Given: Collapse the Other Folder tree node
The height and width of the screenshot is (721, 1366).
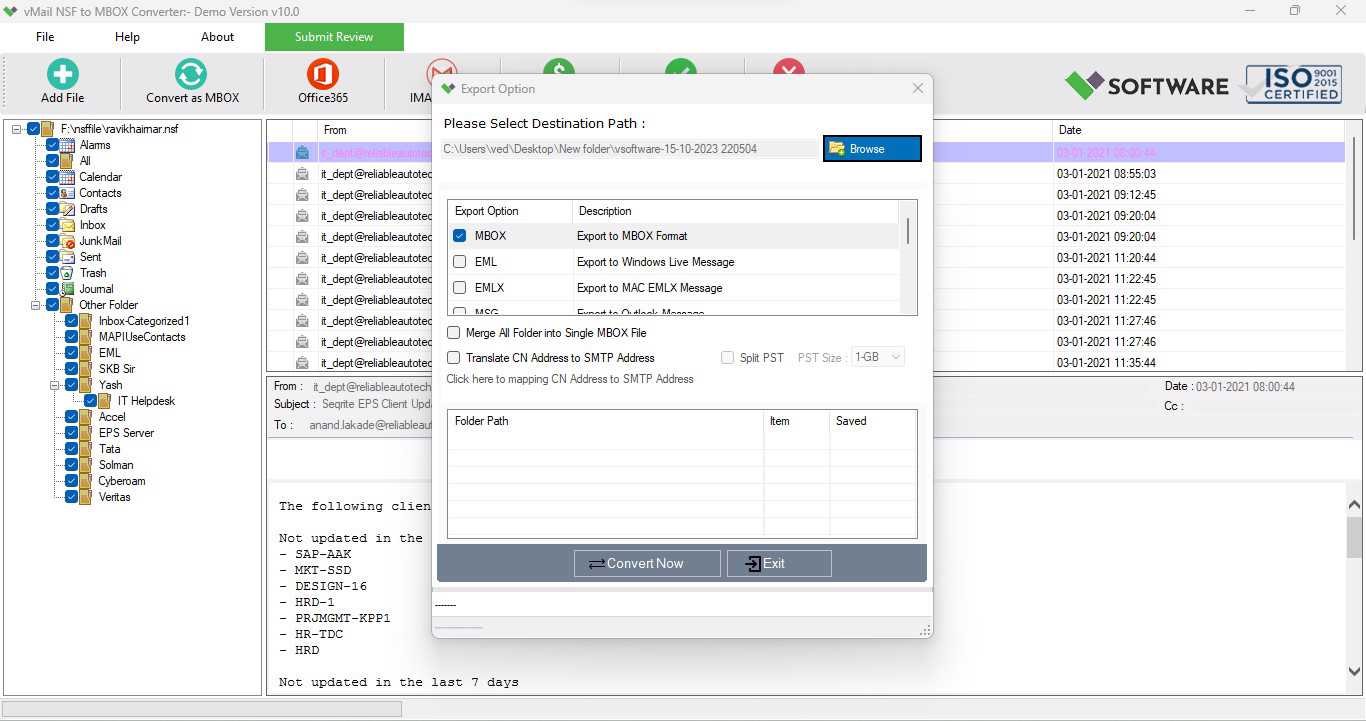Looking at the screenshot, I should (36, 305).
